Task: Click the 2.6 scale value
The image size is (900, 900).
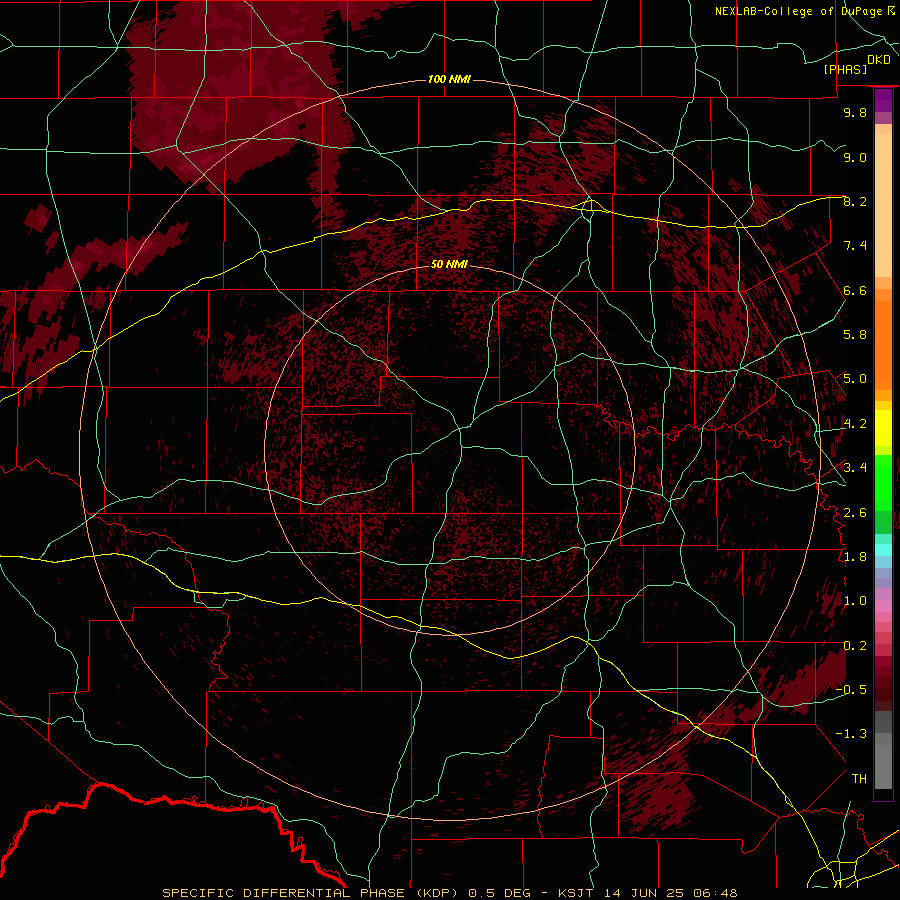Action: [855, 512]
